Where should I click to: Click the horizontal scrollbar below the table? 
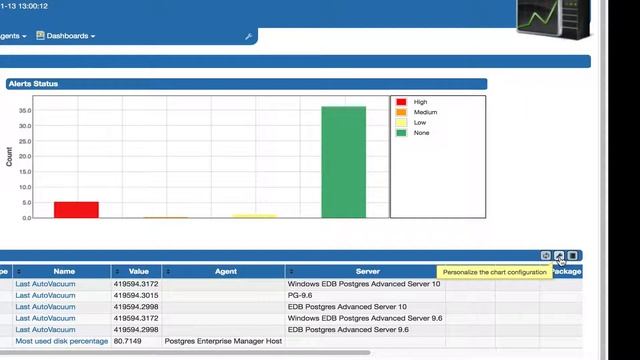tap(185, 352)
